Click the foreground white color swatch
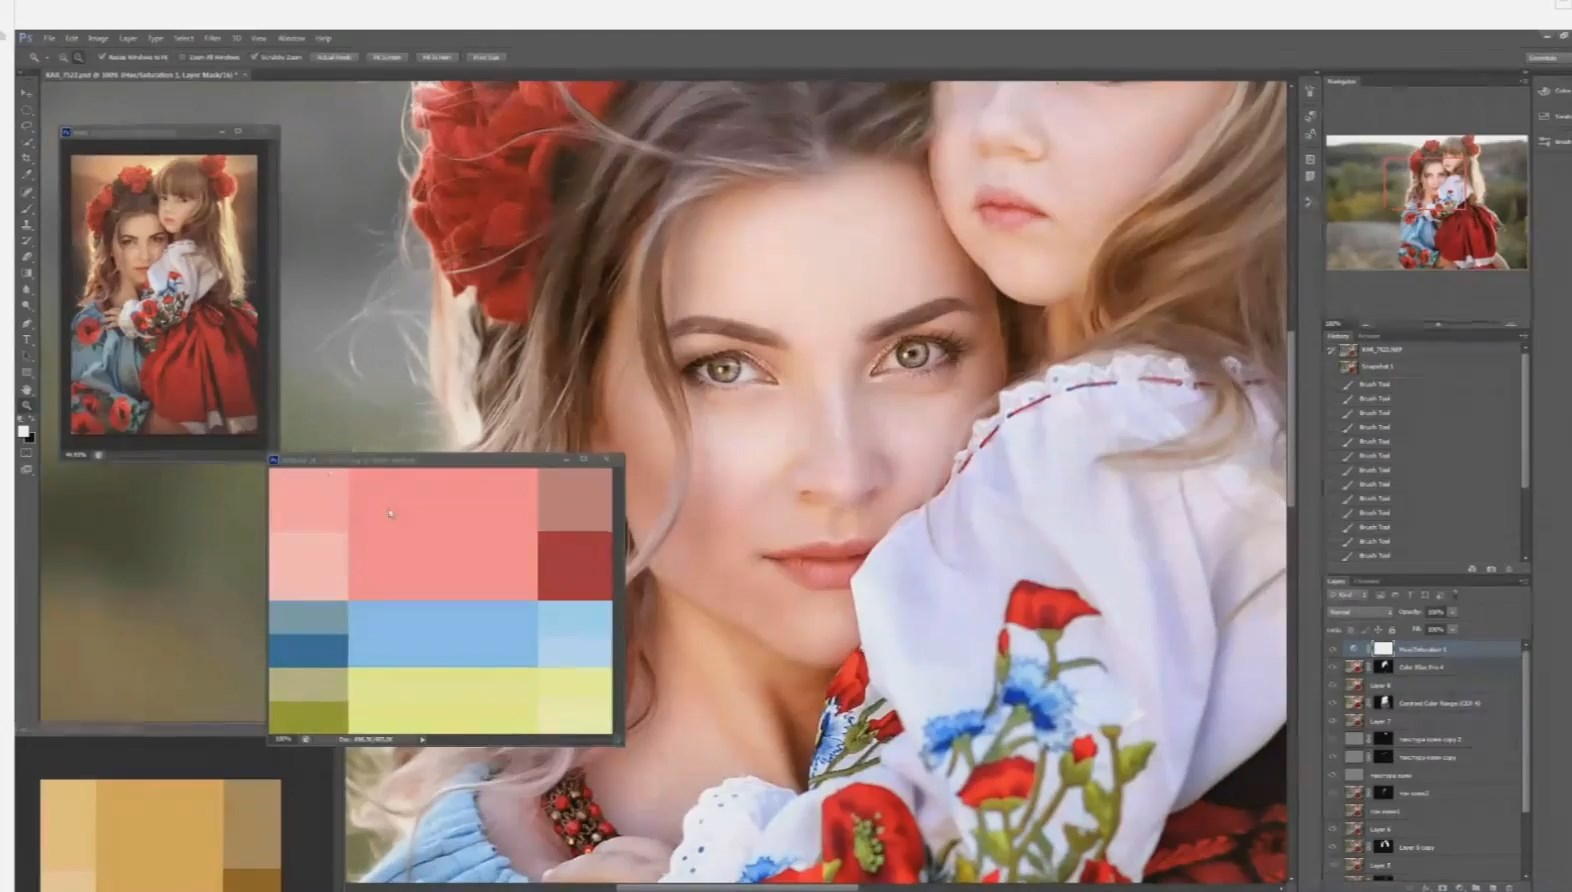 [x=23, y=431]
